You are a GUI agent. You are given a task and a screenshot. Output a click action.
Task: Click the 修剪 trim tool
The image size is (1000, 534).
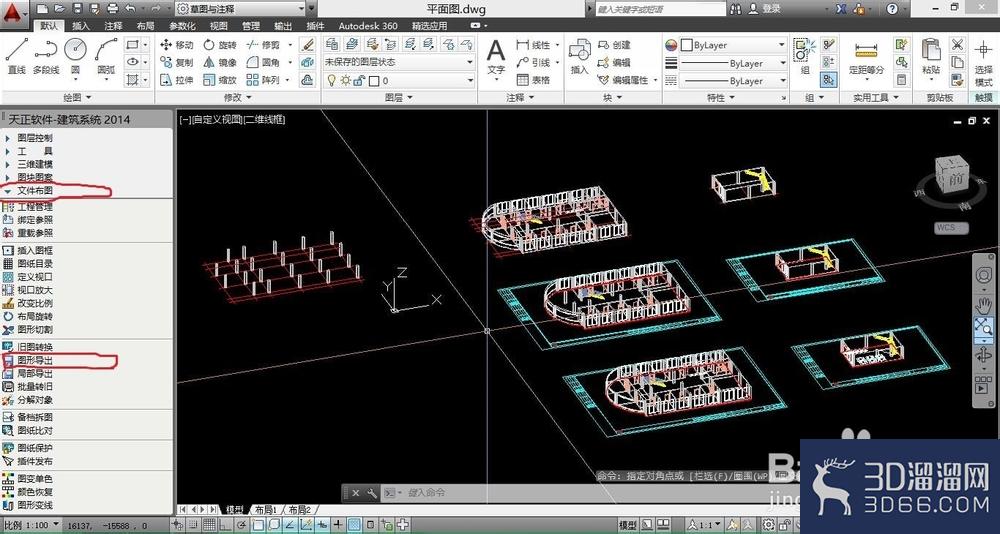263,45
